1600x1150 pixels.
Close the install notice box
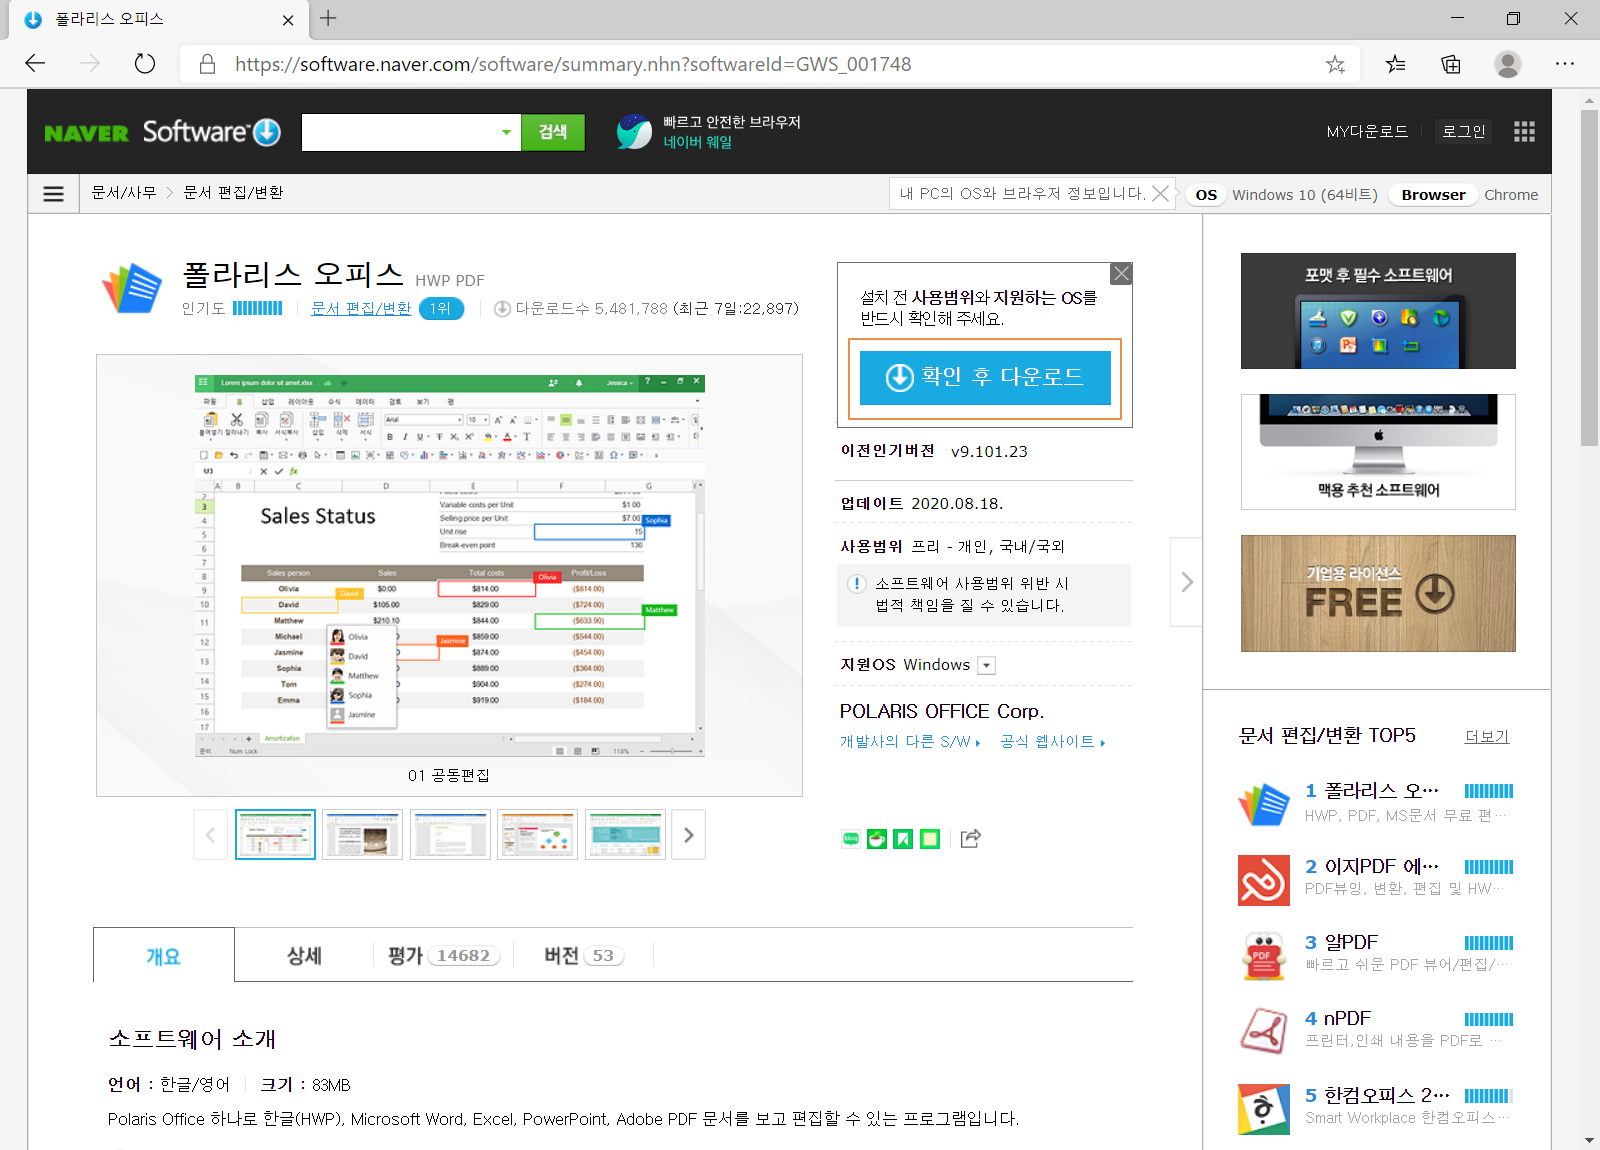1122,274
